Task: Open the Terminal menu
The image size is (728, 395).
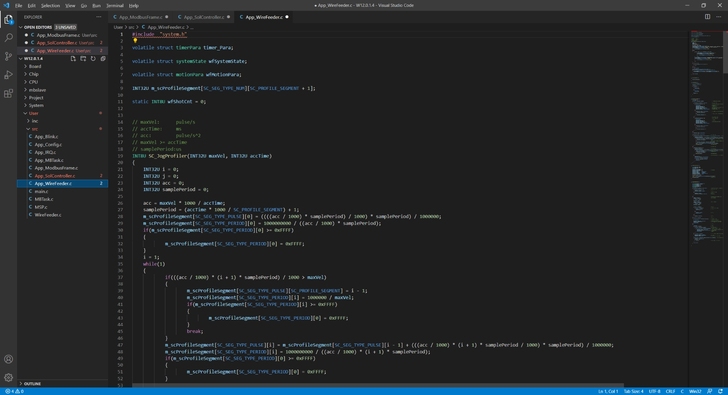Action: coord(115,6)
